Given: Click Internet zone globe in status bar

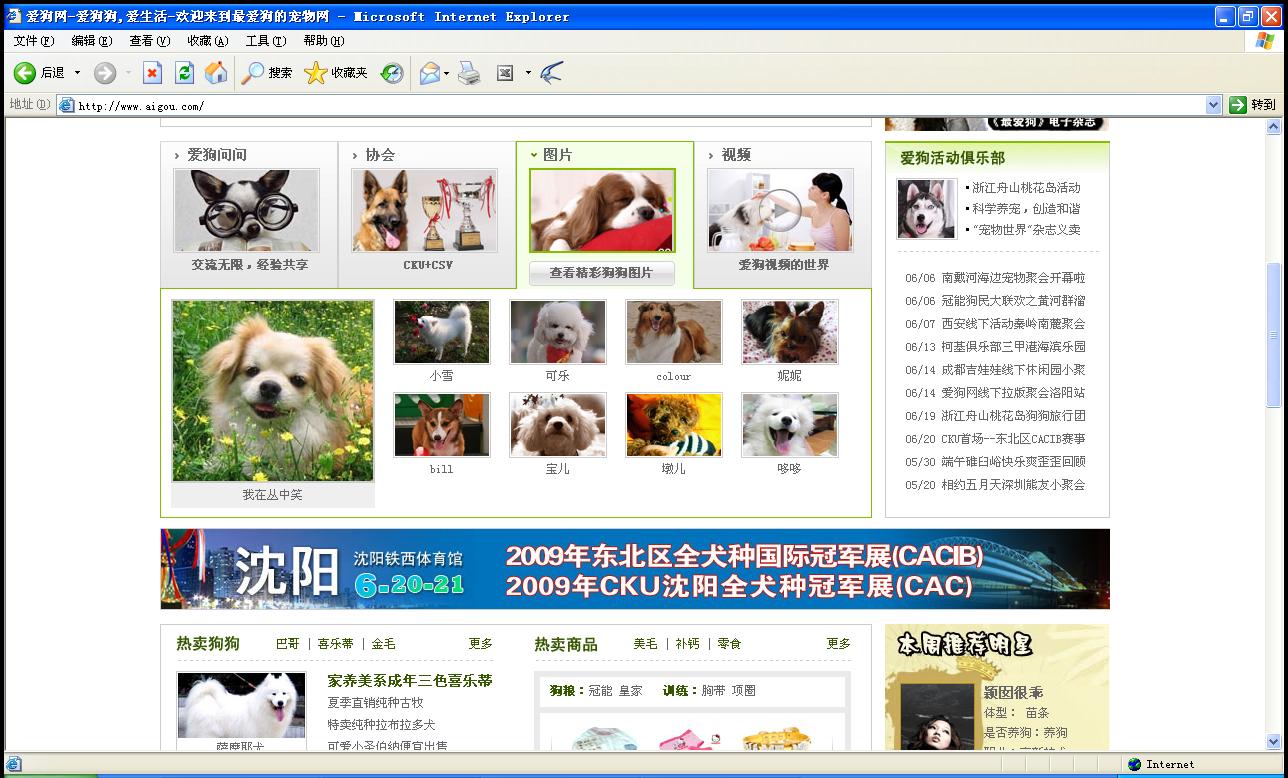Looking at the screenshot, I should pyautogui.click(x=1134, y=764).
